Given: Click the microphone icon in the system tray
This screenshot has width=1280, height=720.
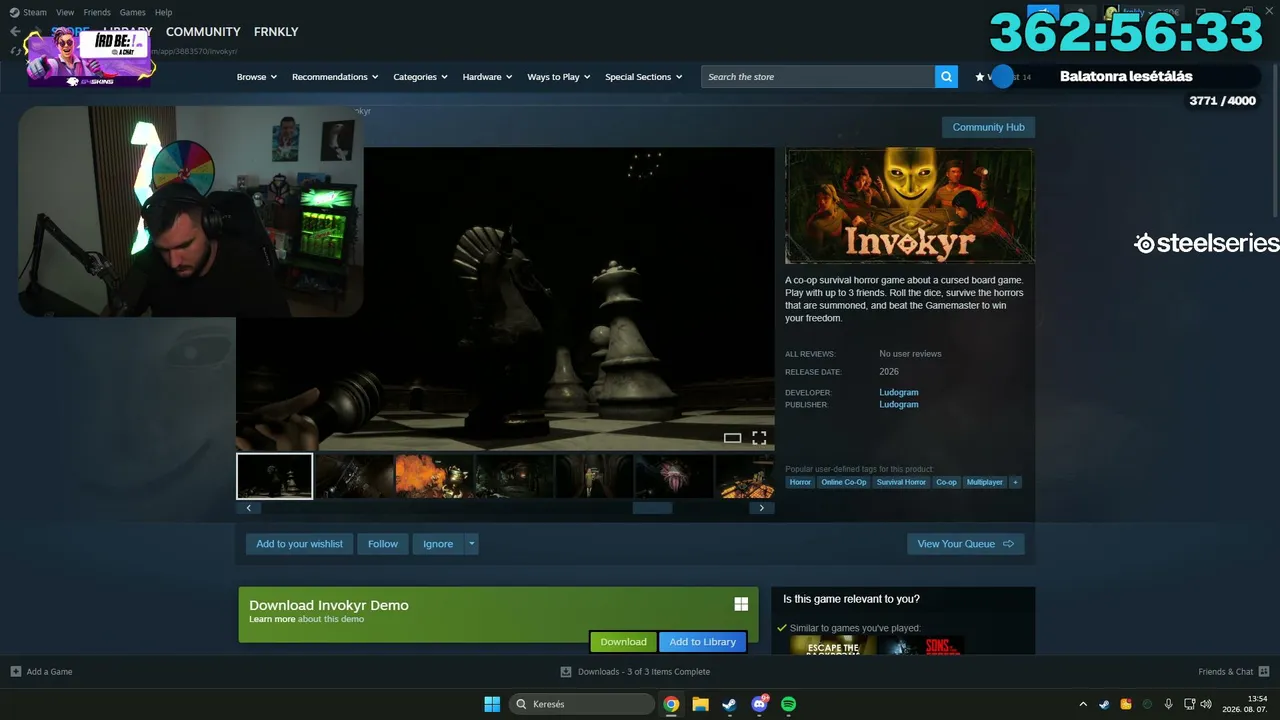Looking at the screenshot, I should click(1168, 704).
